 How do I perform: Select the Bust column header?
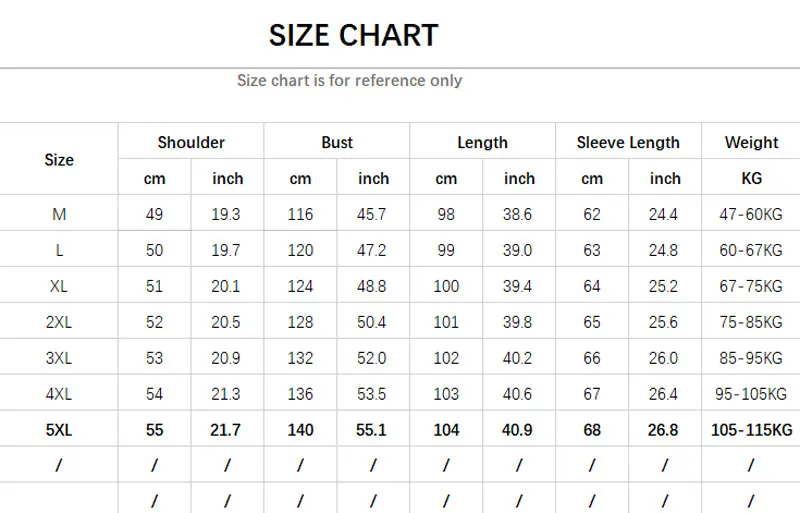(337, 142)
